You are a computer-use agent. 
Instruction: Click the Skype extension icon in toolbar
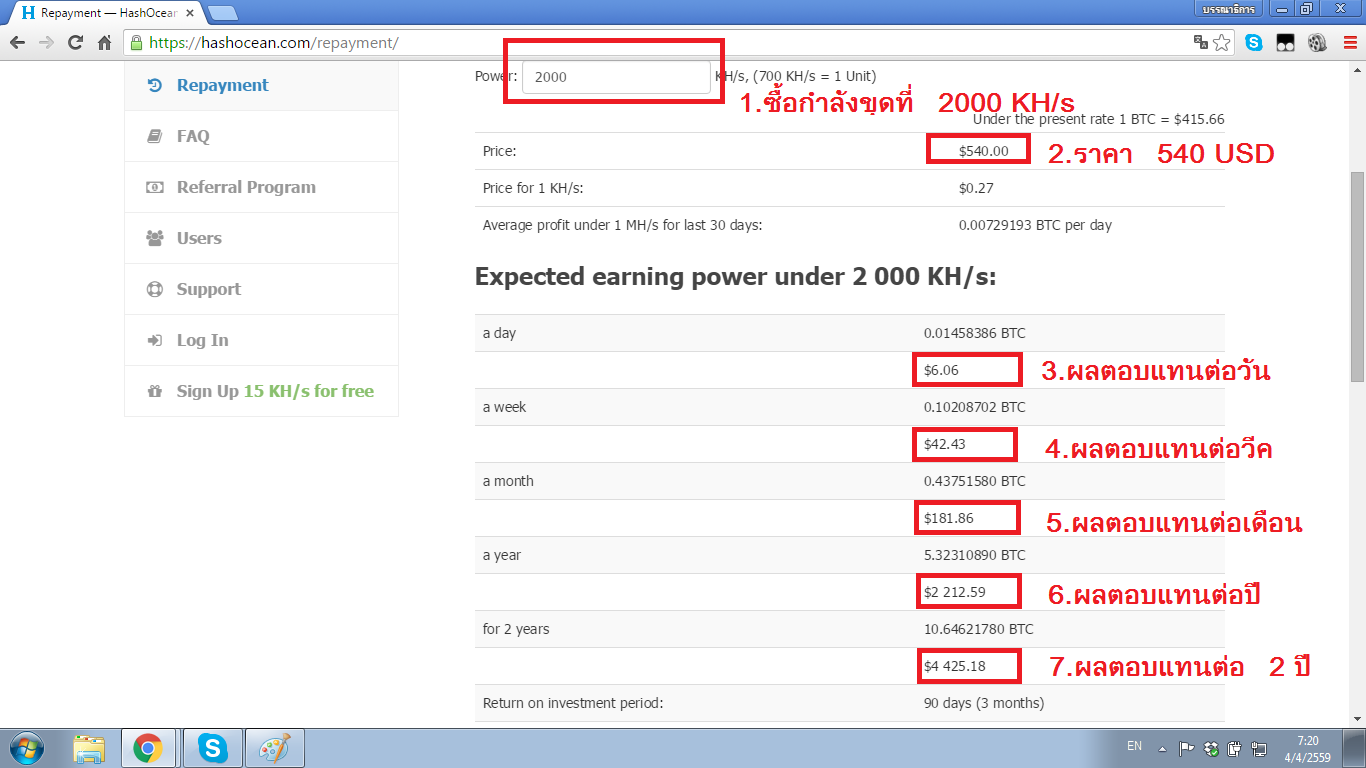click(x=1254, y=43)
